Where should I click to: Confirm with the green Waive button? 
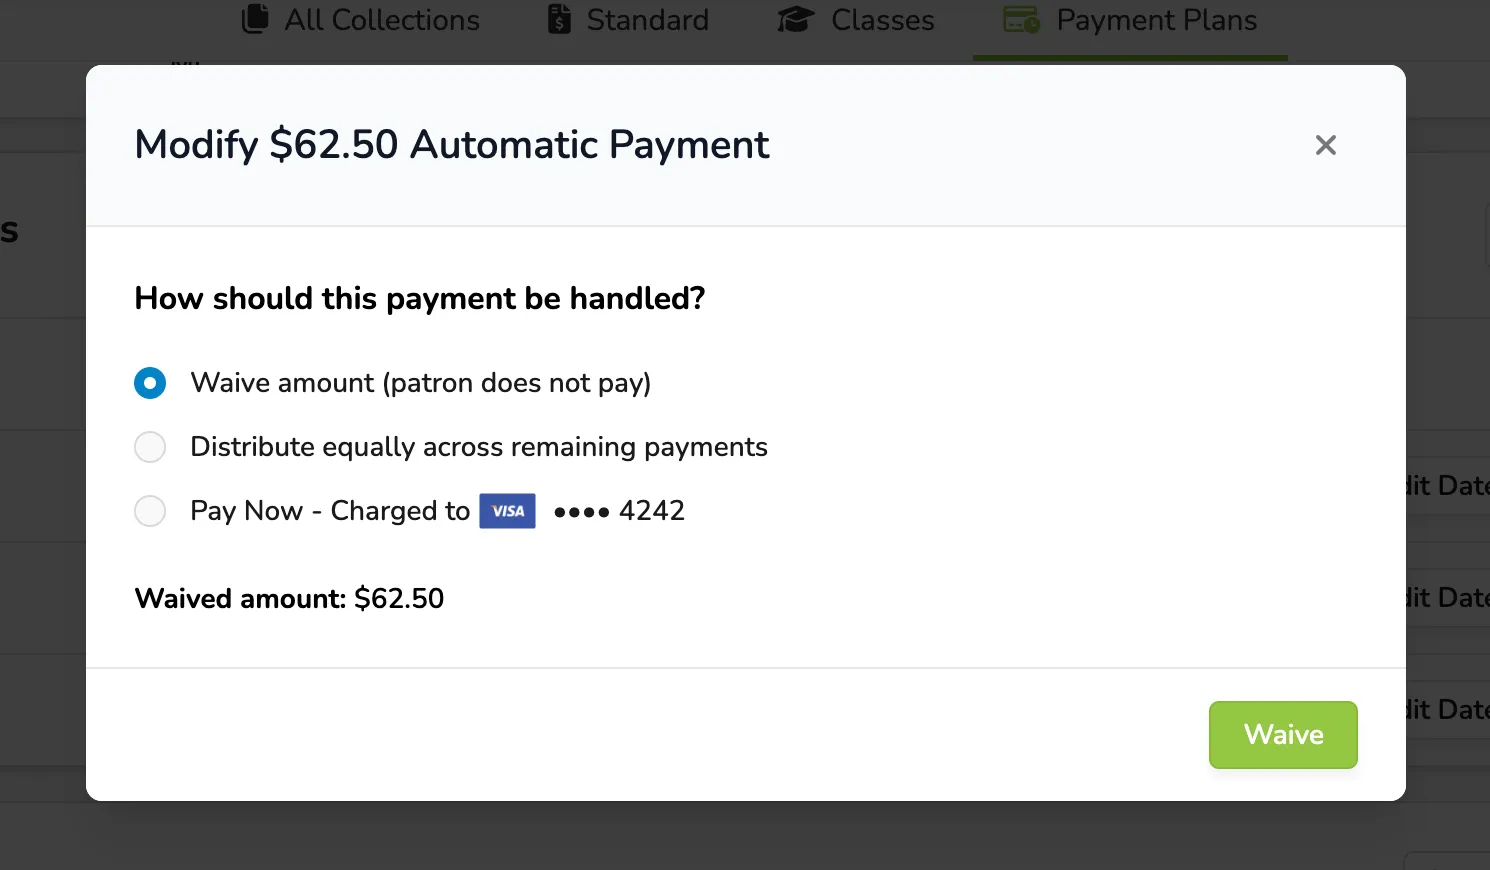pos(1283,735)
